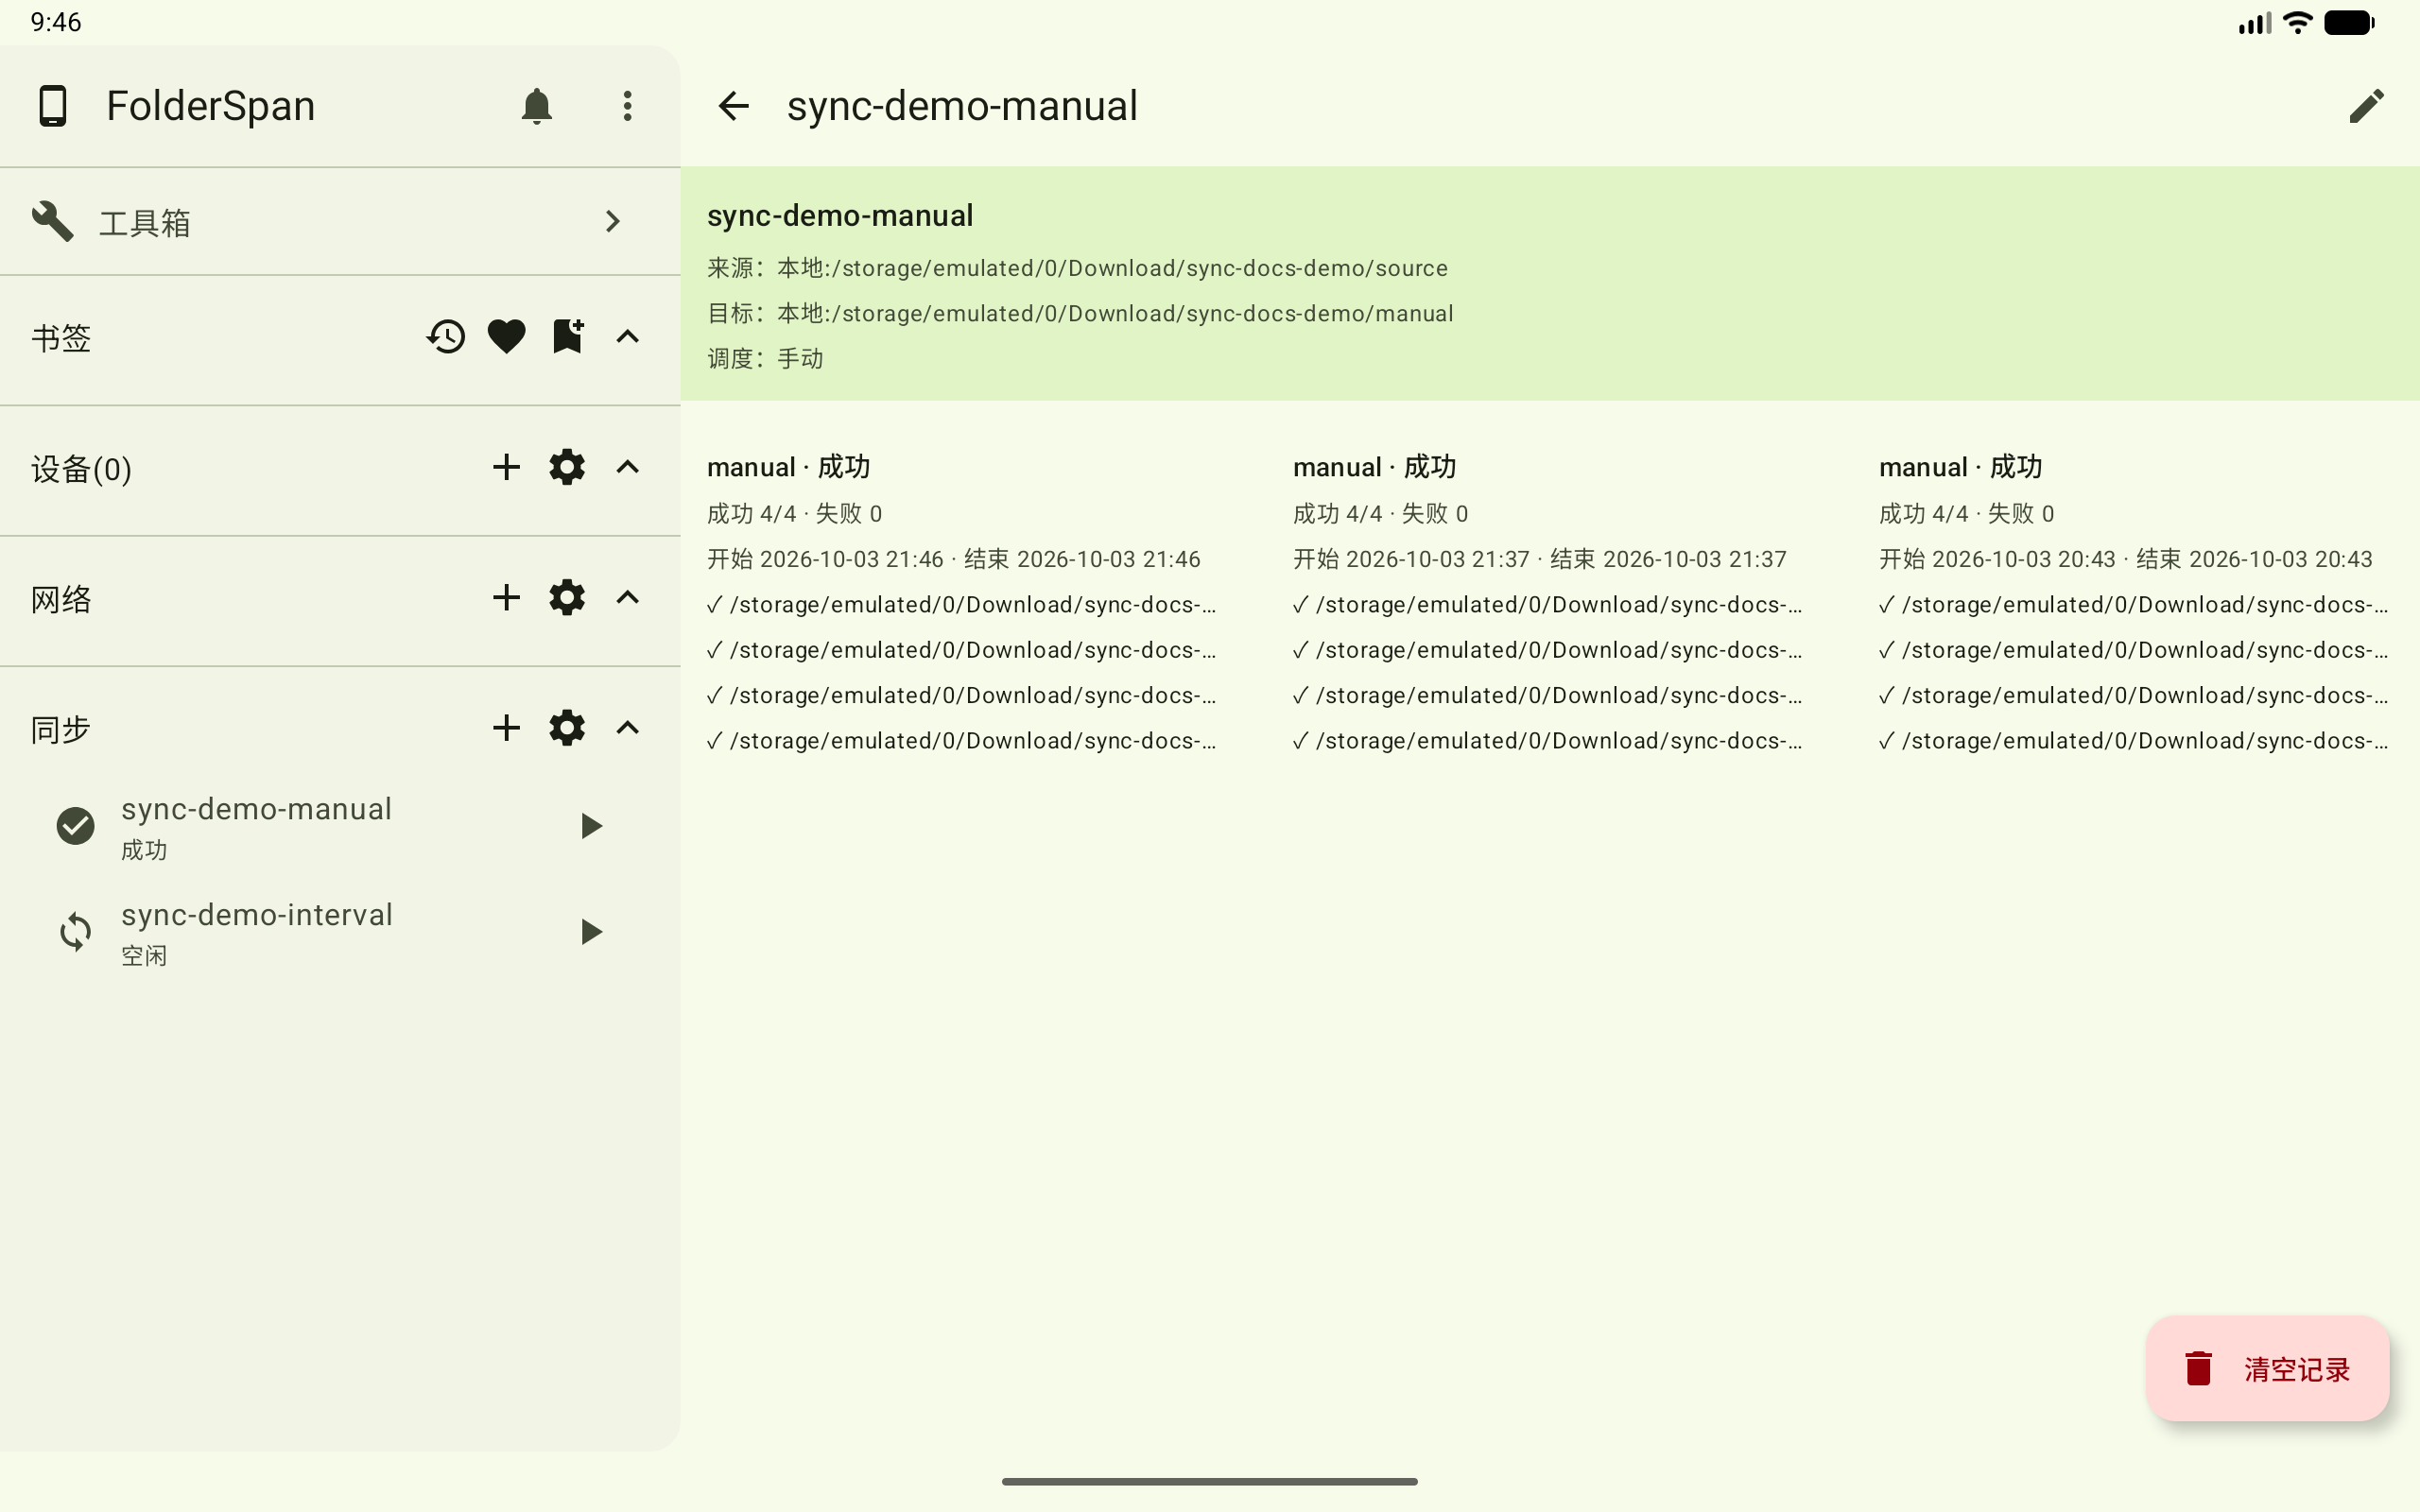Click the 同步 section label
The width and height of the screenshot is (2420, 1512).
[61, 729]
